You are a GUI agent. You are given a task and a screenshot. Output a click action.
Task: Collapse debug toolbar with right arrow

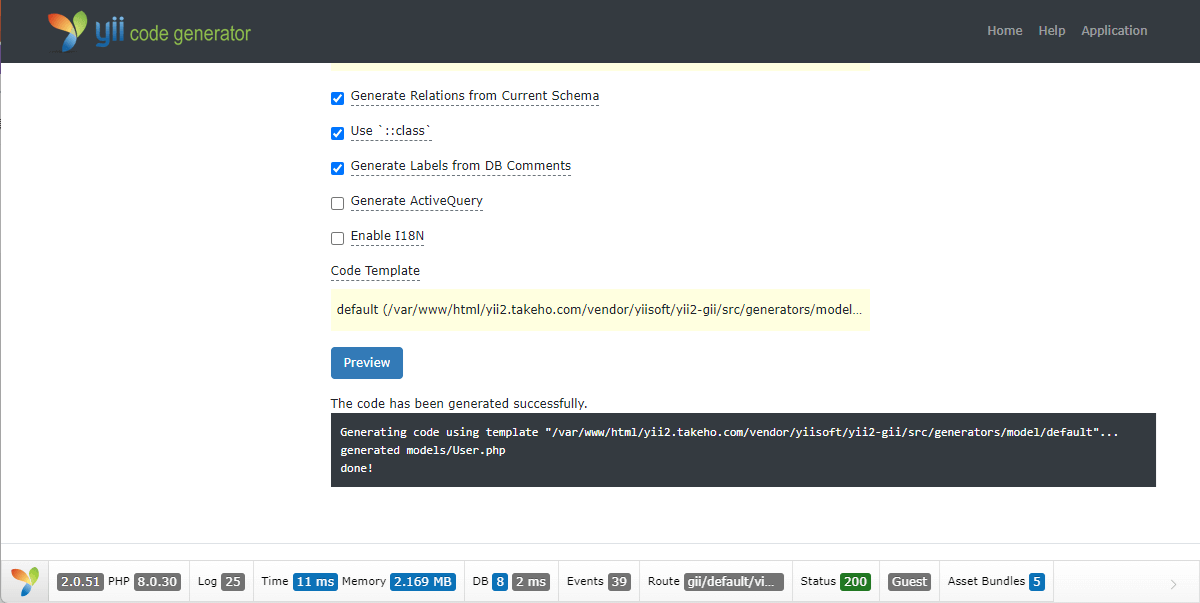pos(1173,583)
